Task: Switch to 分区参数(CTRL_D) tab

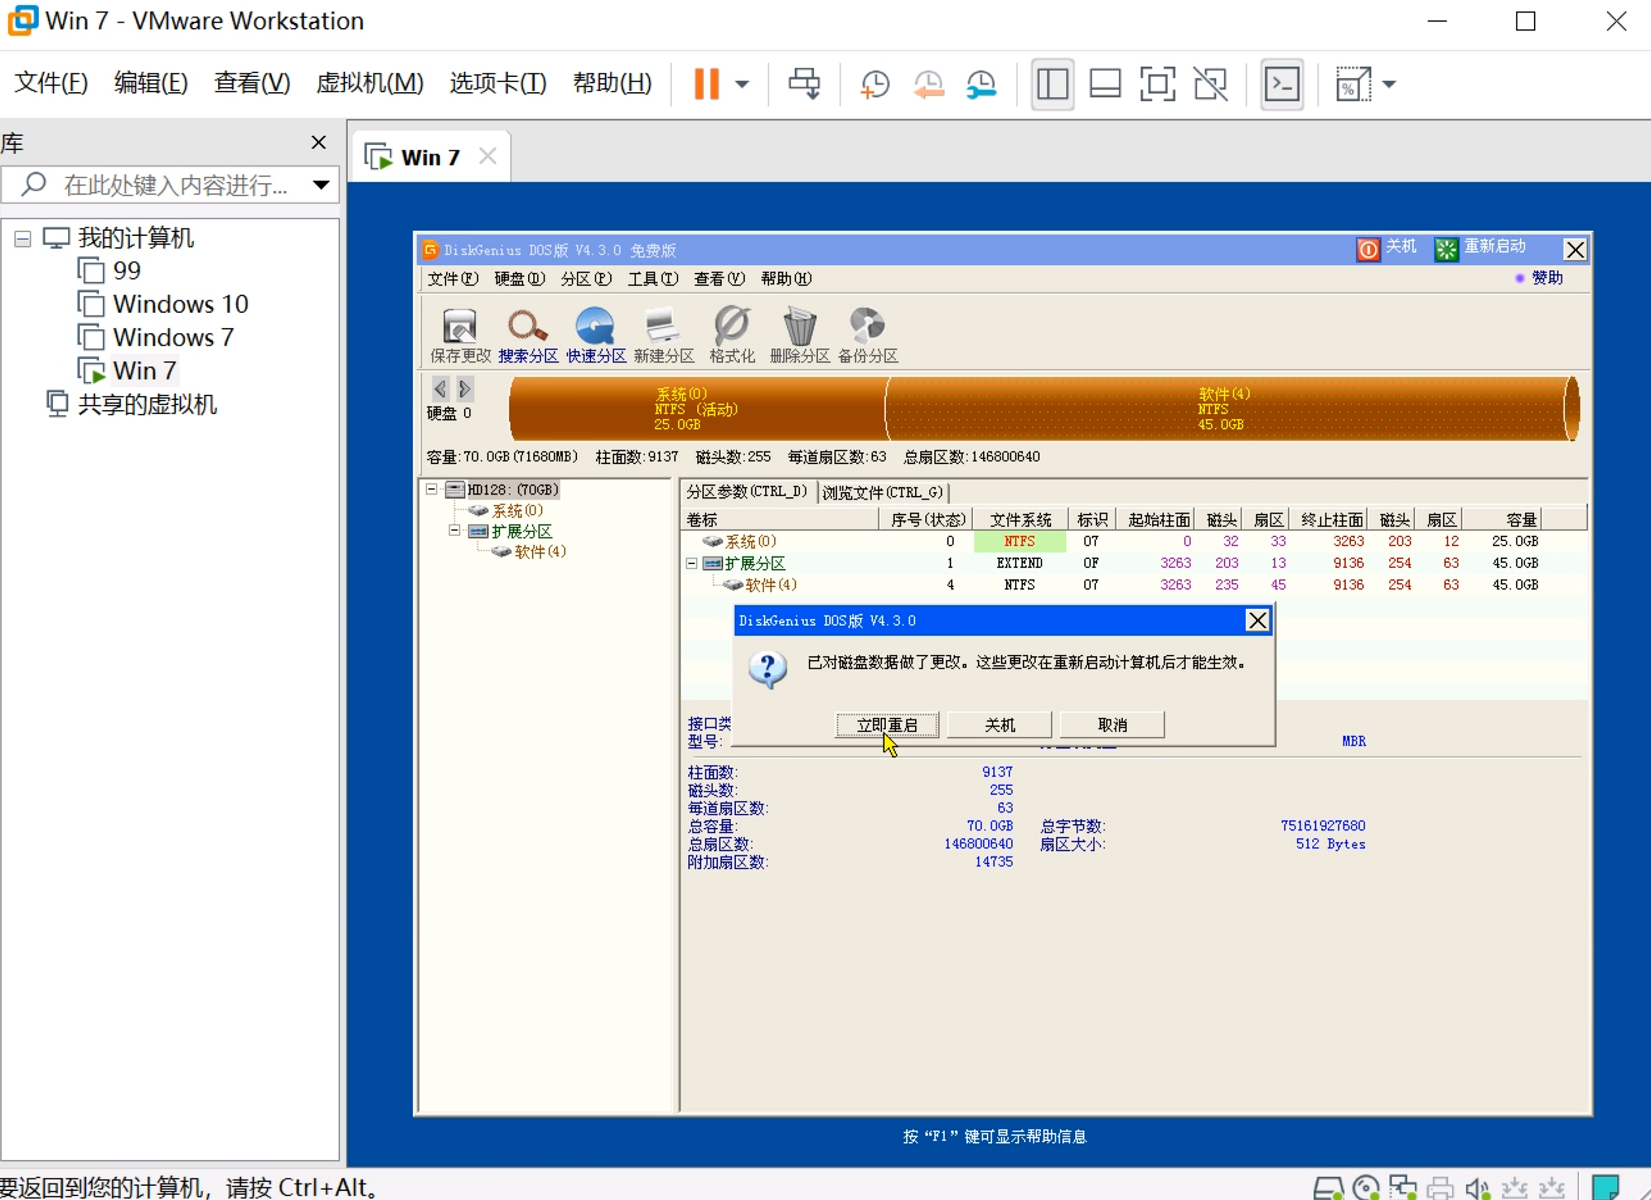Action: click(x=747, y=491)
